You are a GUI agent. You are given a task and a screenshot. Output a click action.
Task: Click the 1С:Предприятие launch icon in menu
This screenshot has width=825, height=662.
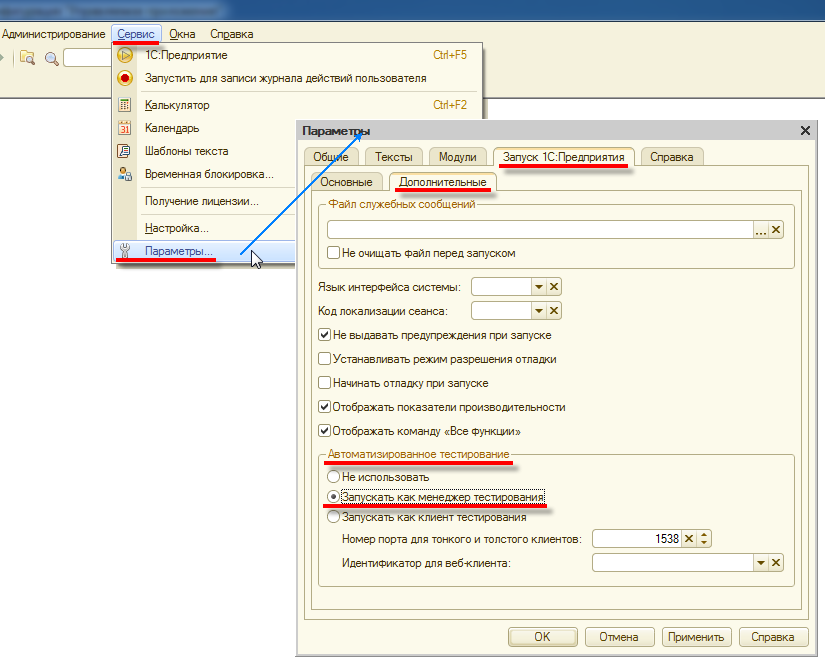(x=125, y=55)
